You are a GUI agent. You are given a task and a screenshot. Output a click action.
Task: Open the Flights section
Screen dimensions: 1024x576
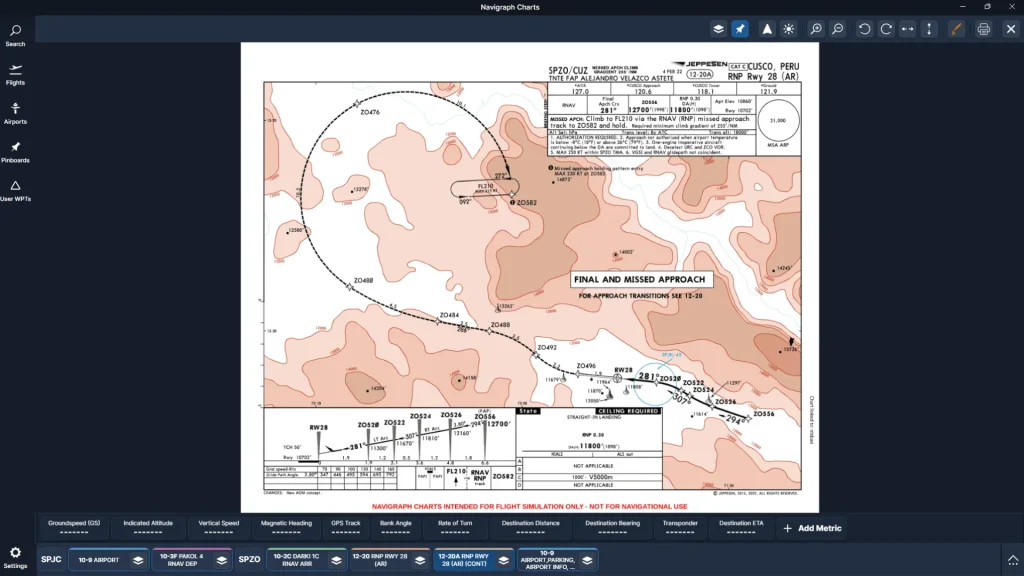pos(15,74)
